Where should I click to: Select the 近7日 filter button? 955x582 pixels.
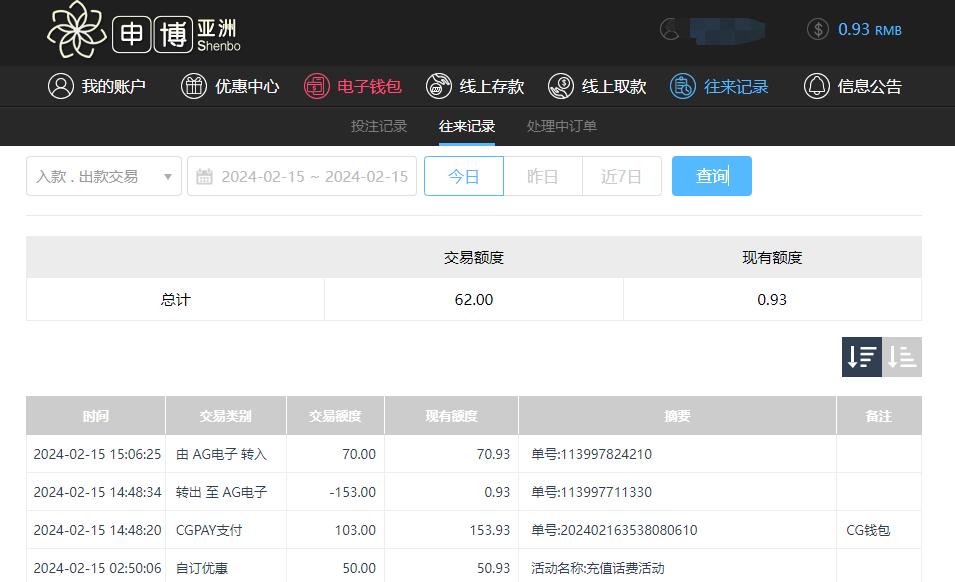pyautogui.click(x=621, y=176)
